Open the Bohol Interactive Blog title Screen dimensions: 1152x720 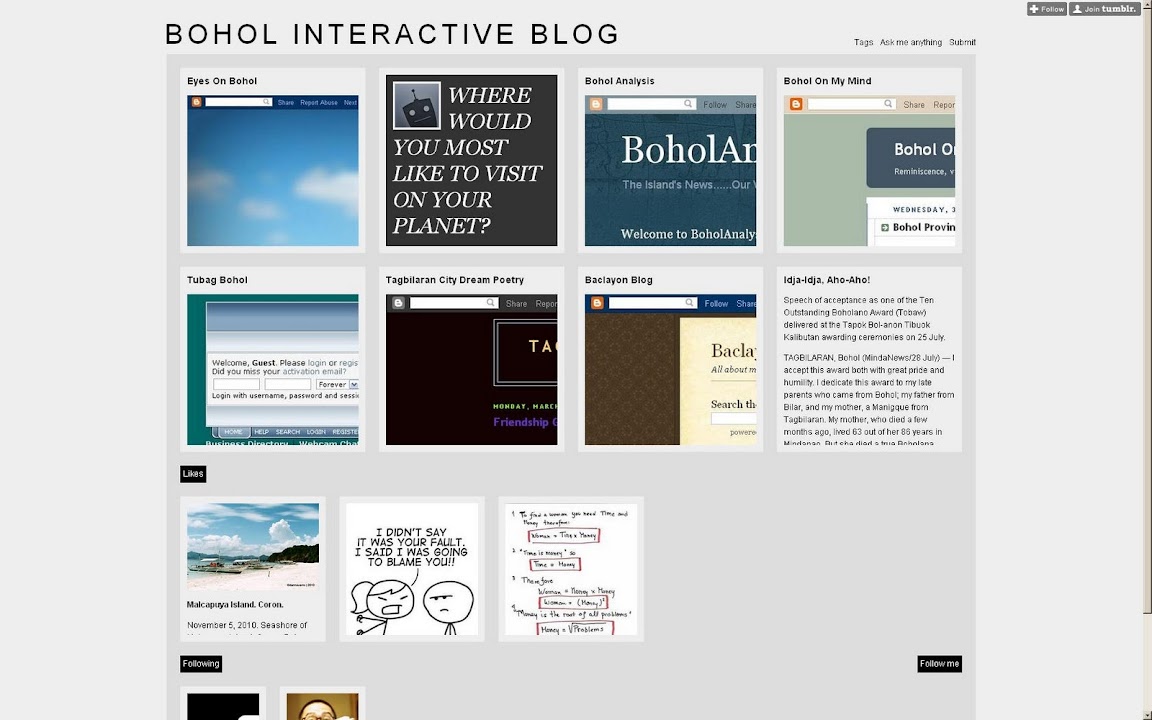(393, 35)
